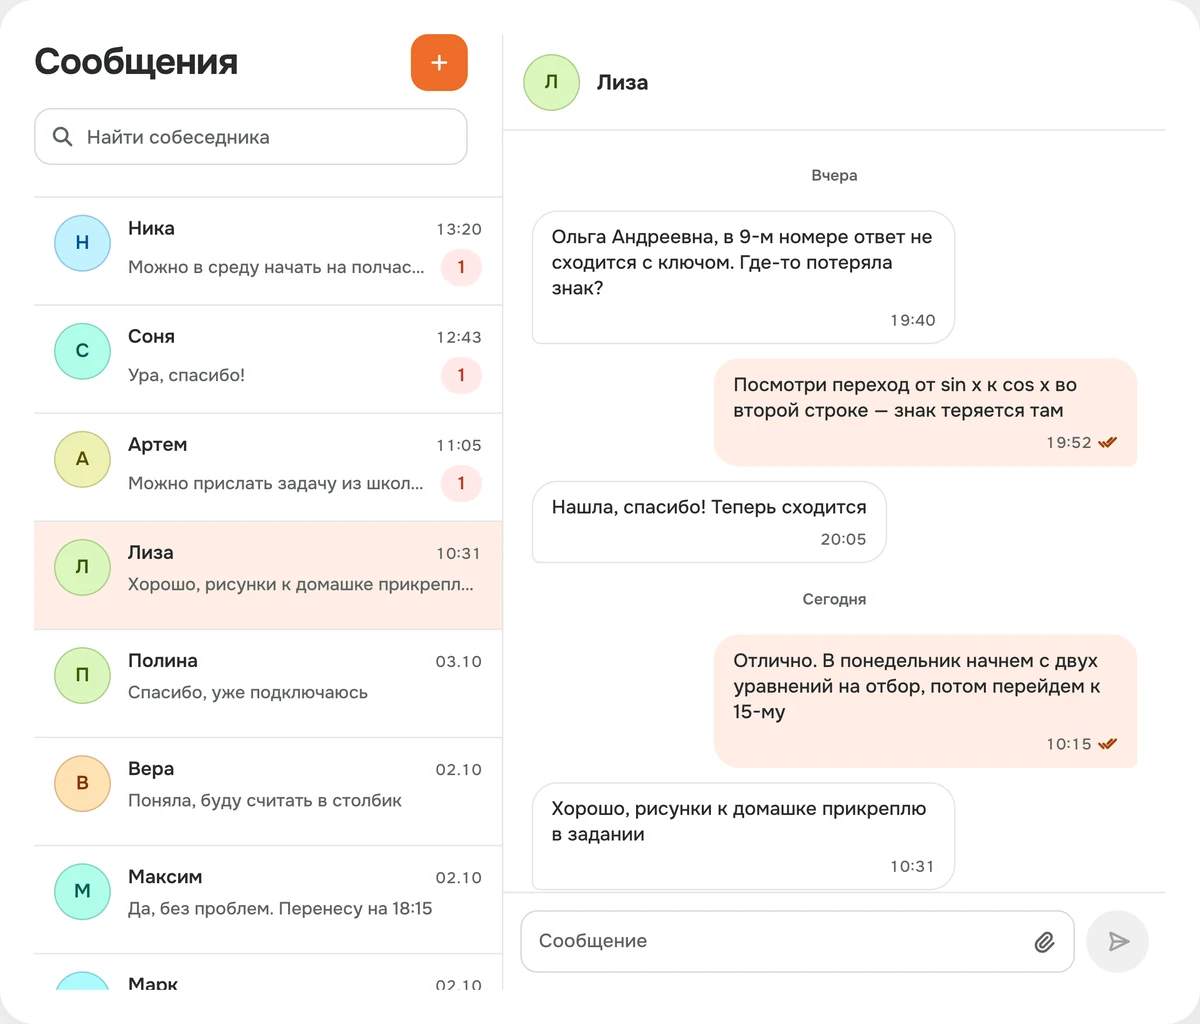Screen dimensions: 1200x1024
Task: Click the Лиза name in chat header
Action: tap(622, 83)
